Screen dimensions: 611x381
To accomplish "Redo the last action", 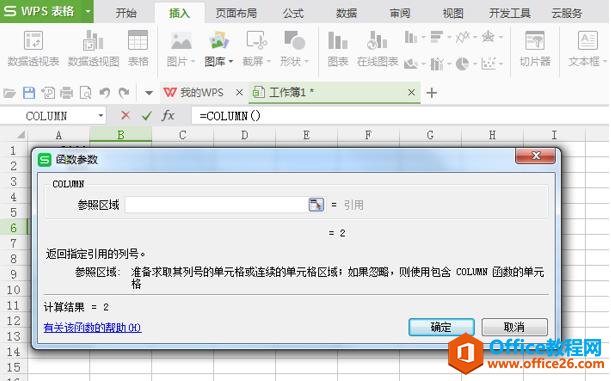I will (124, 93).
